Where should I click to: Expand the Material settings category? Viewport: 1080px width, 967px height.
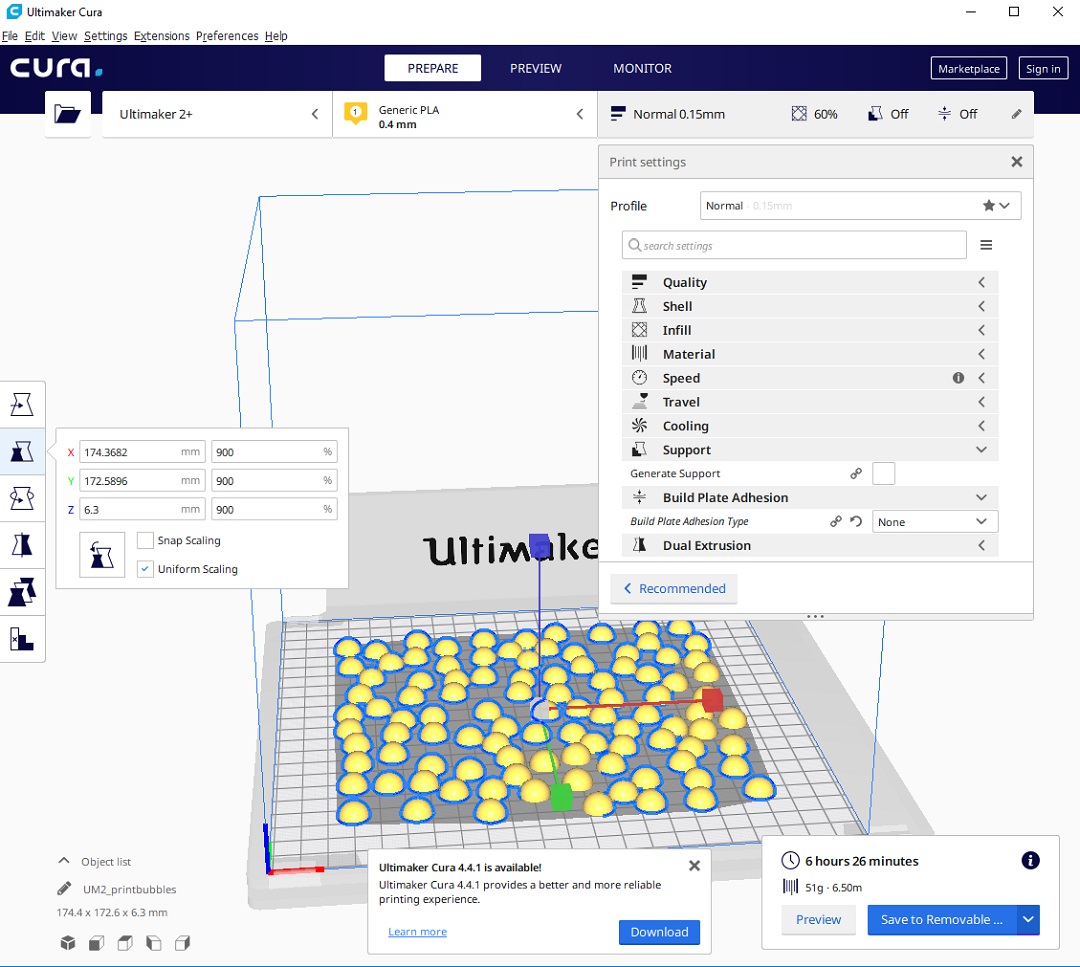tap(810, 354)
